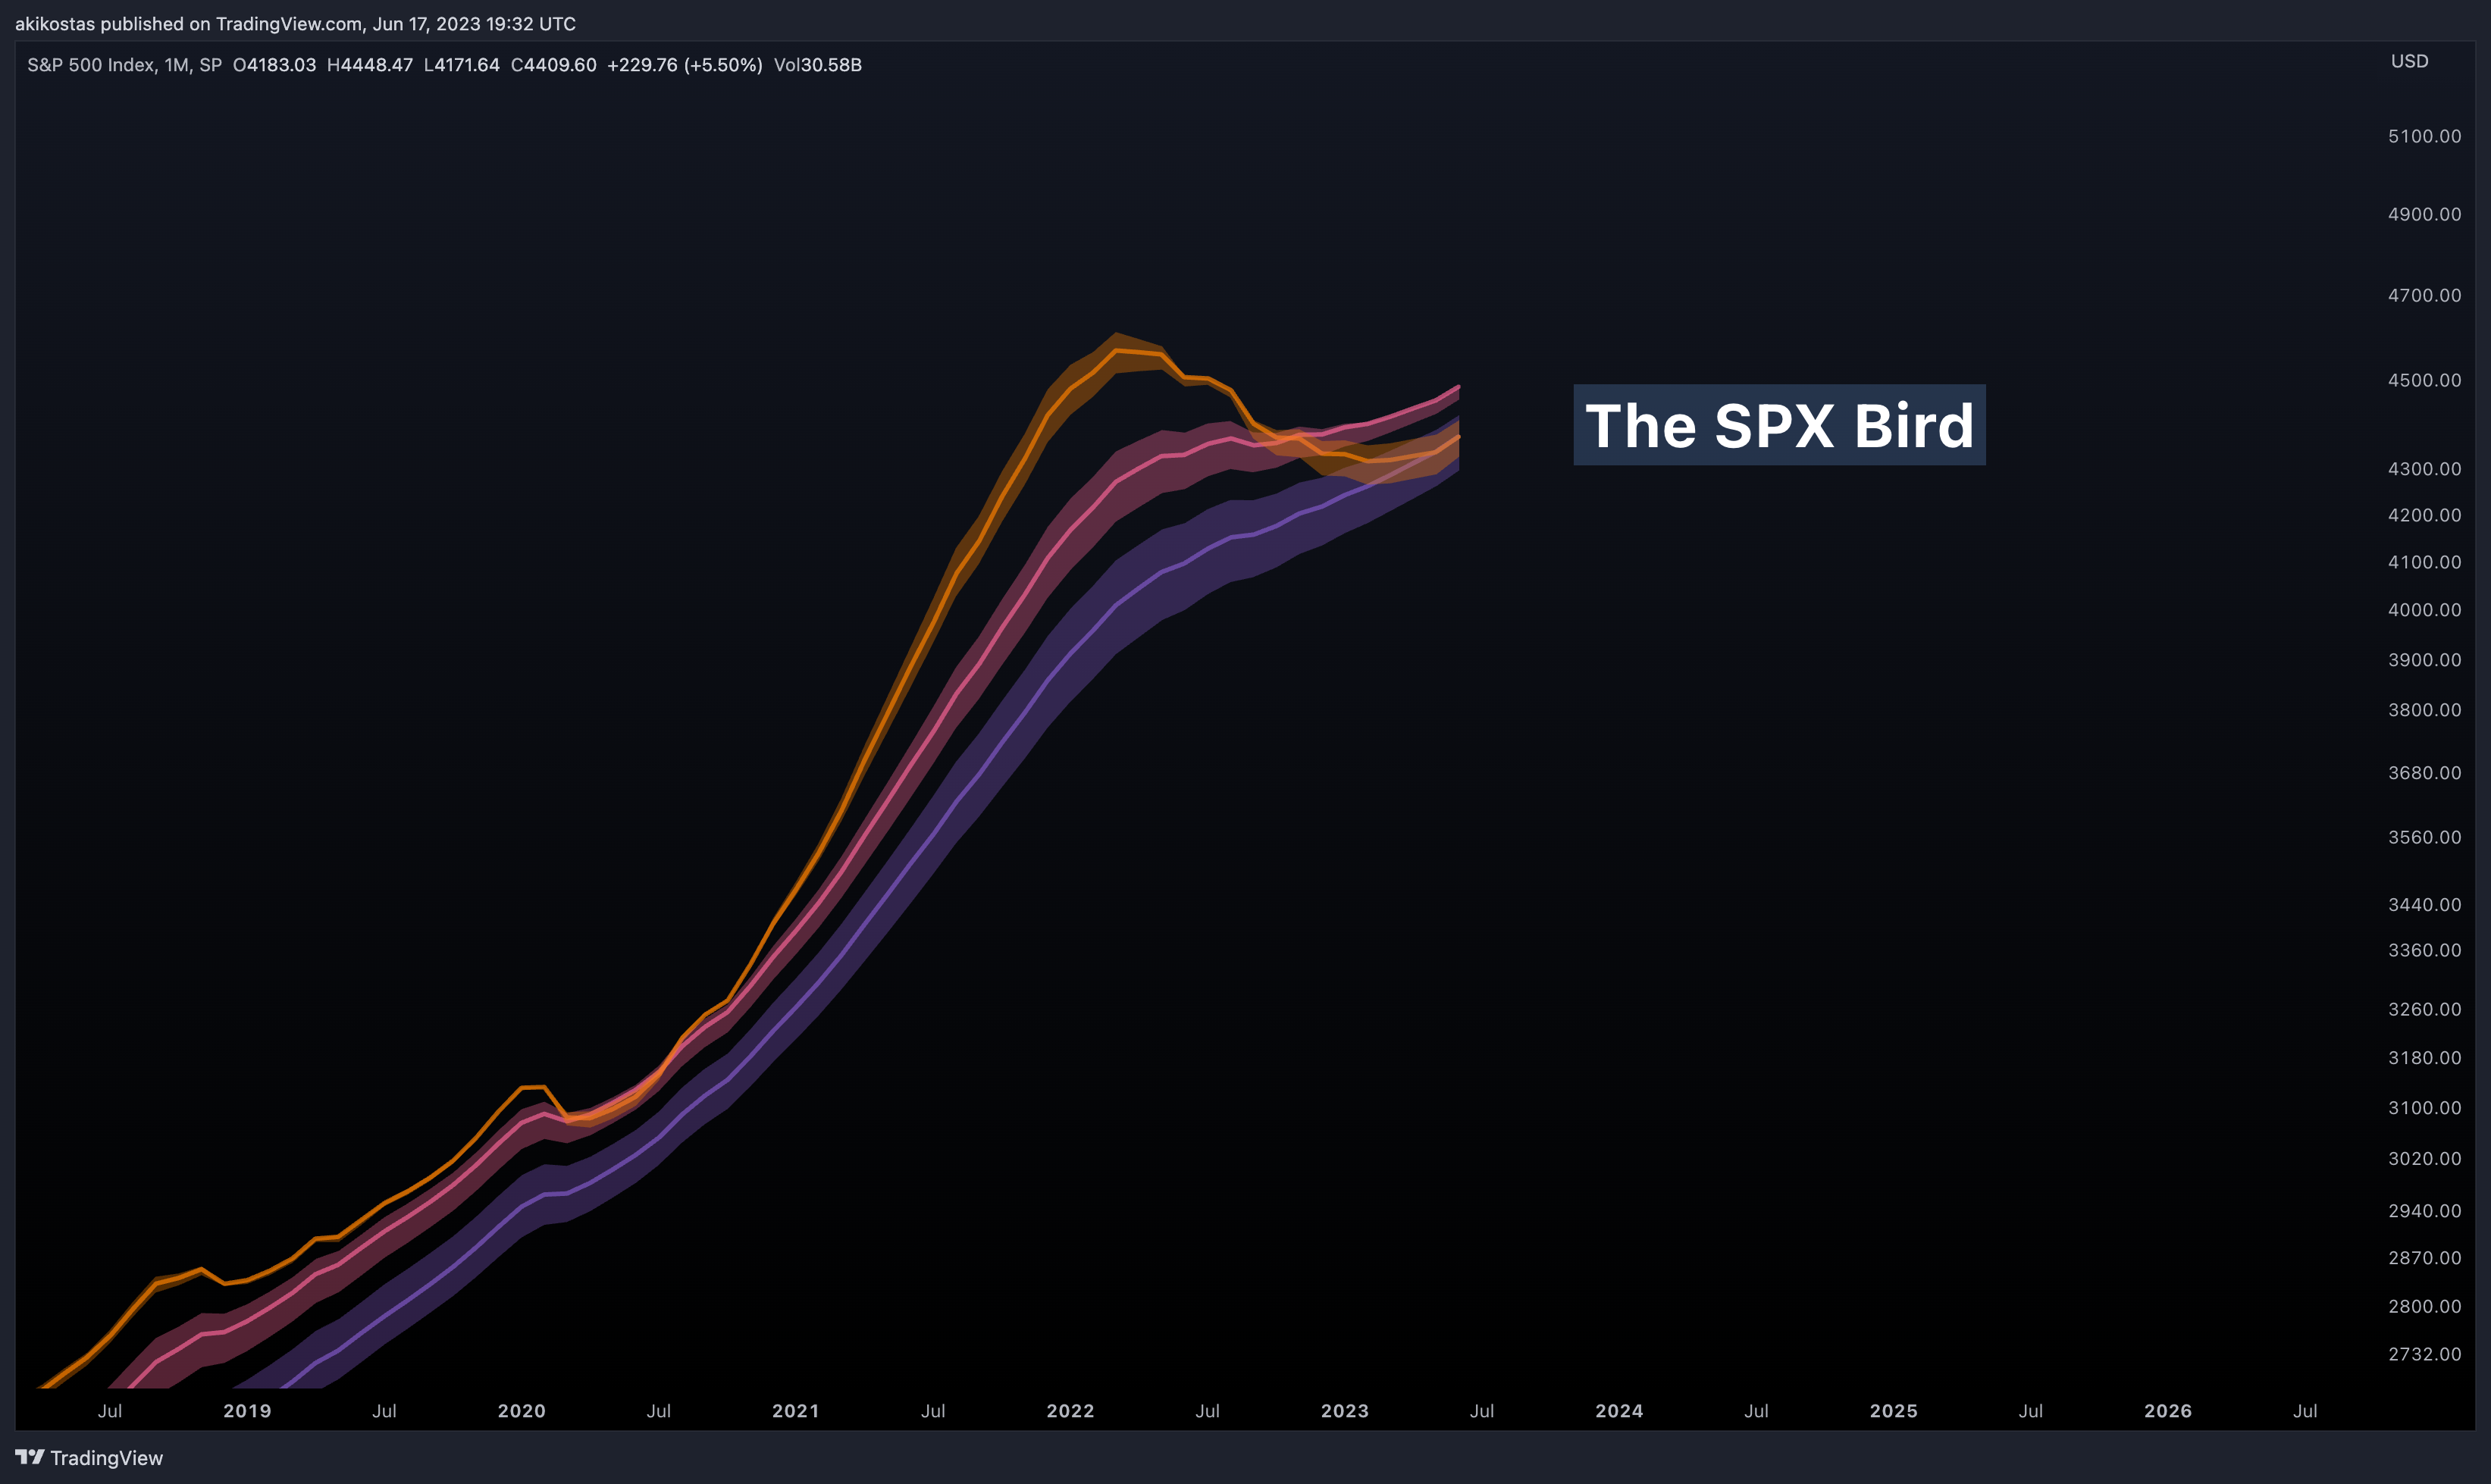Click the orange moving-average peak near 2022
The image size is (2491, 1484).
coord(1117,351)
